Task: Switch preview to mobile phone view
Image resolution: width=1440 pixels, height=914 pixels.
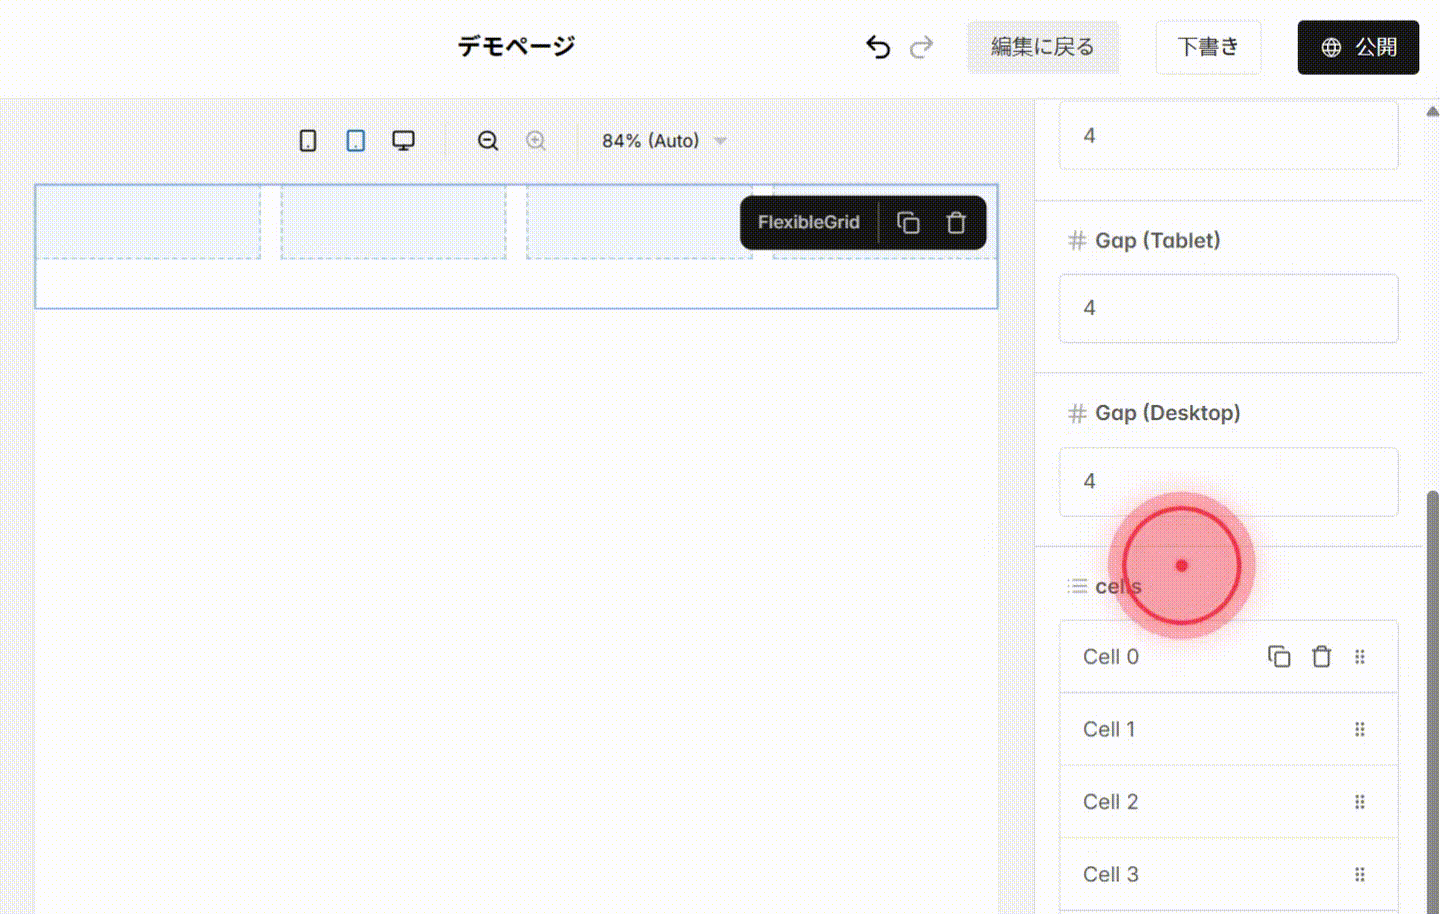Action: coord(307,140)
